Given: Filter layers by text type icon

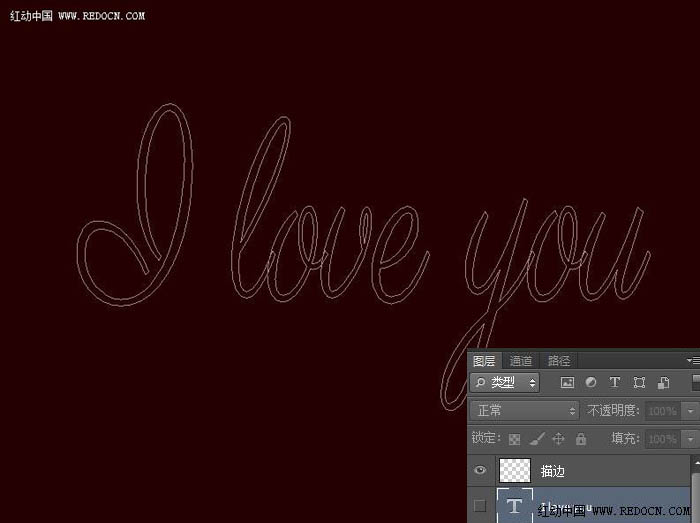Looking at the screenshot, I should [x=615, y=382].
